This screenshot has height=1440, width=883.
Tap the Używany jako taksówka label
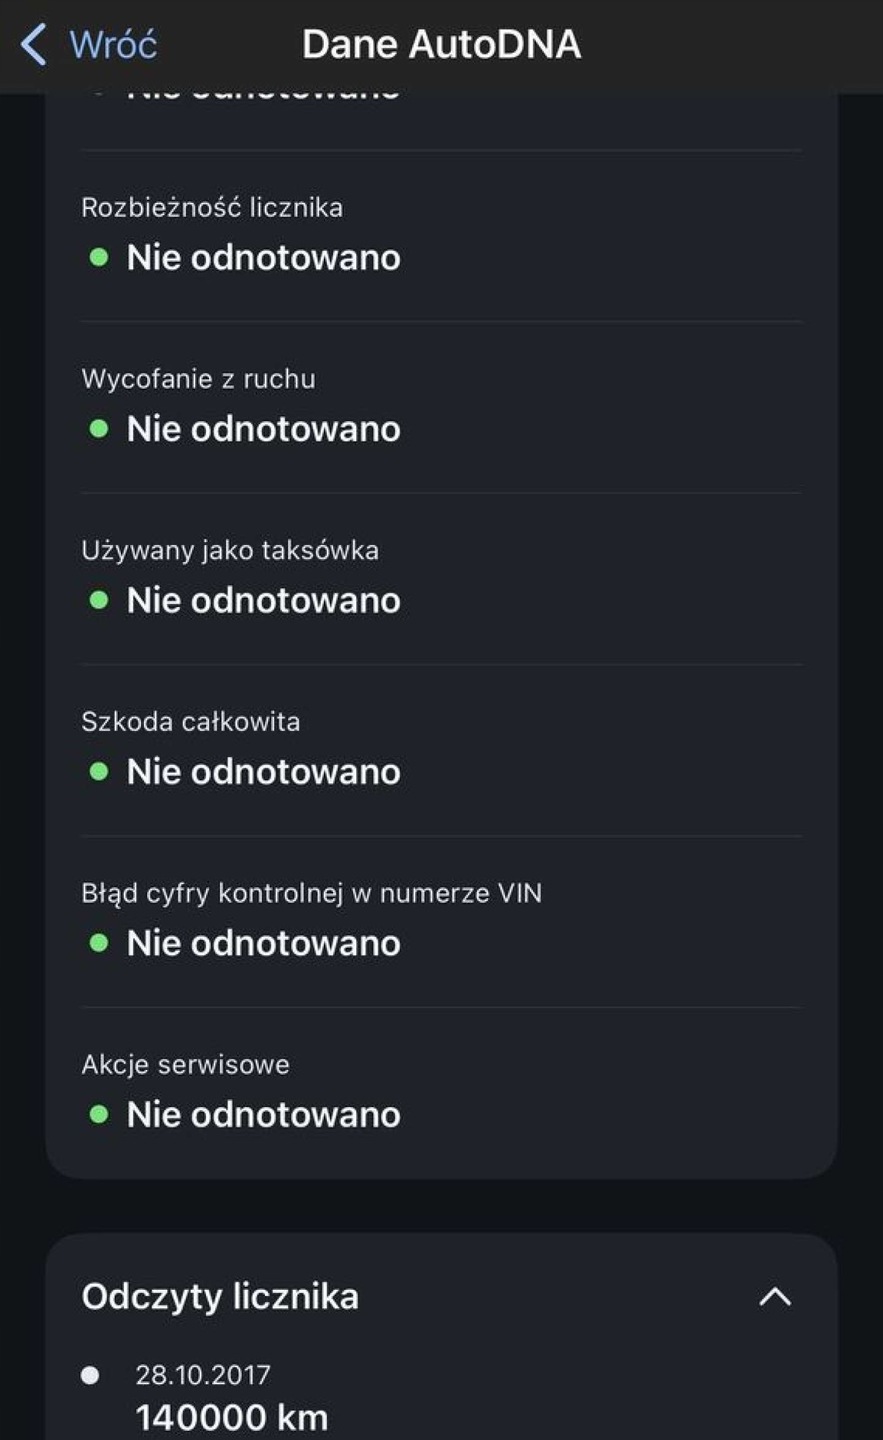tap(230, 550)
